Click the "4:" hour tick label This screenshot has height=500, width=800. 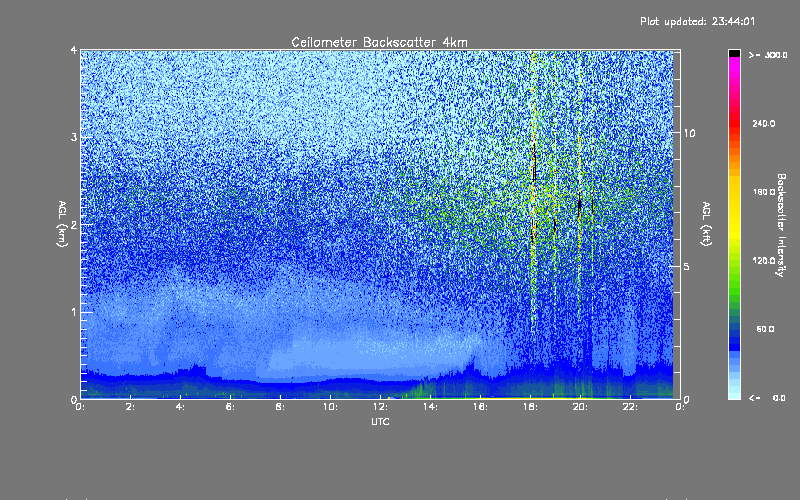(181, 407)
